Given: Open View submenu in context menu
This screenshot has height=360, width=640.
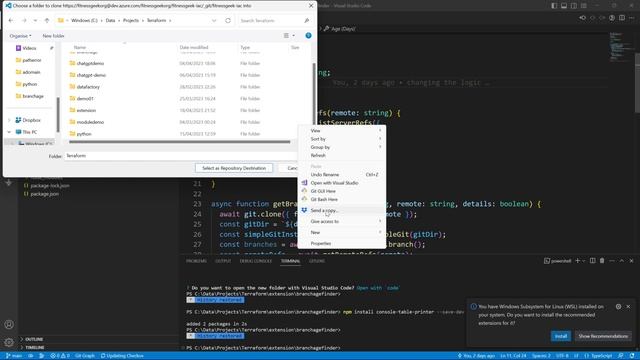Looking at the screenshot, I should [x=342, y=131].
